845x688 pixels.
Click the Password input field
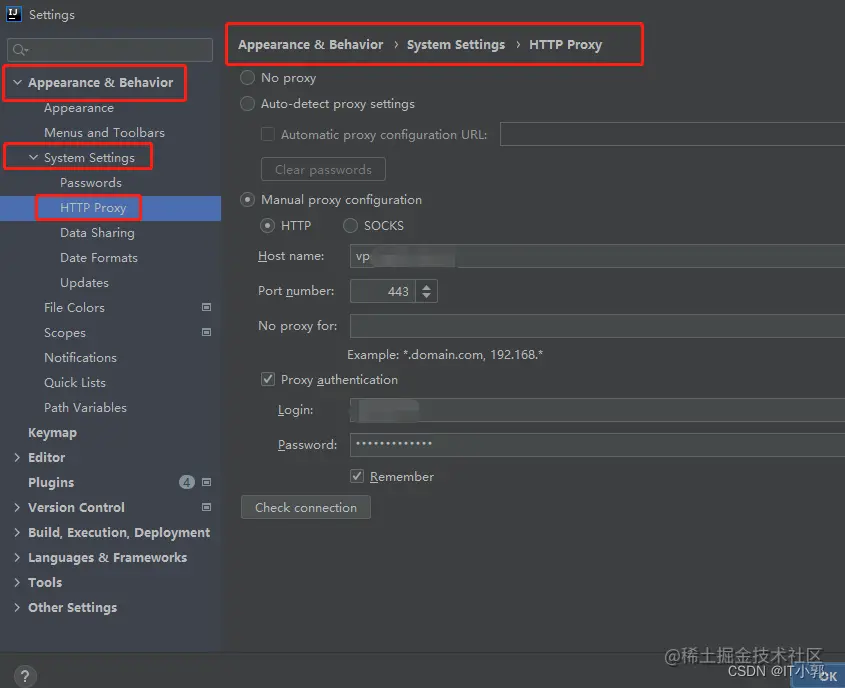[597, 445]
